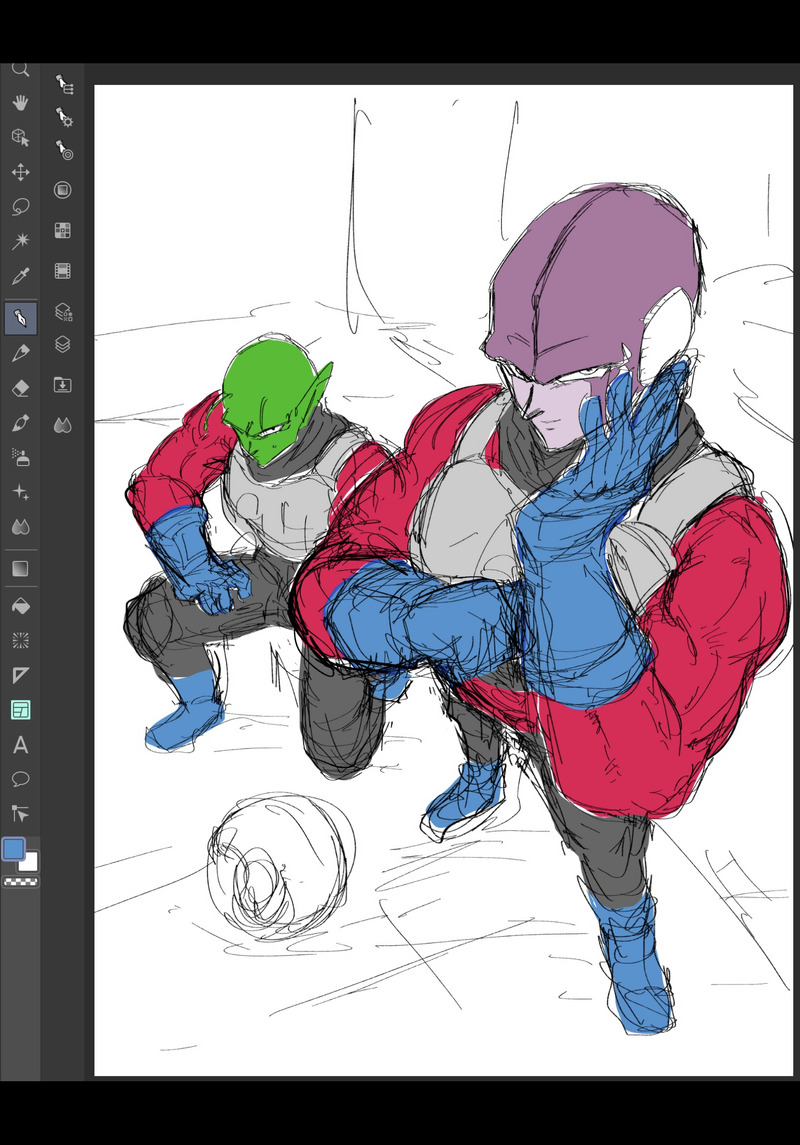Select the Fill paint bucket tool
The height and width of the screenshot is (1145, 800).
20,605
